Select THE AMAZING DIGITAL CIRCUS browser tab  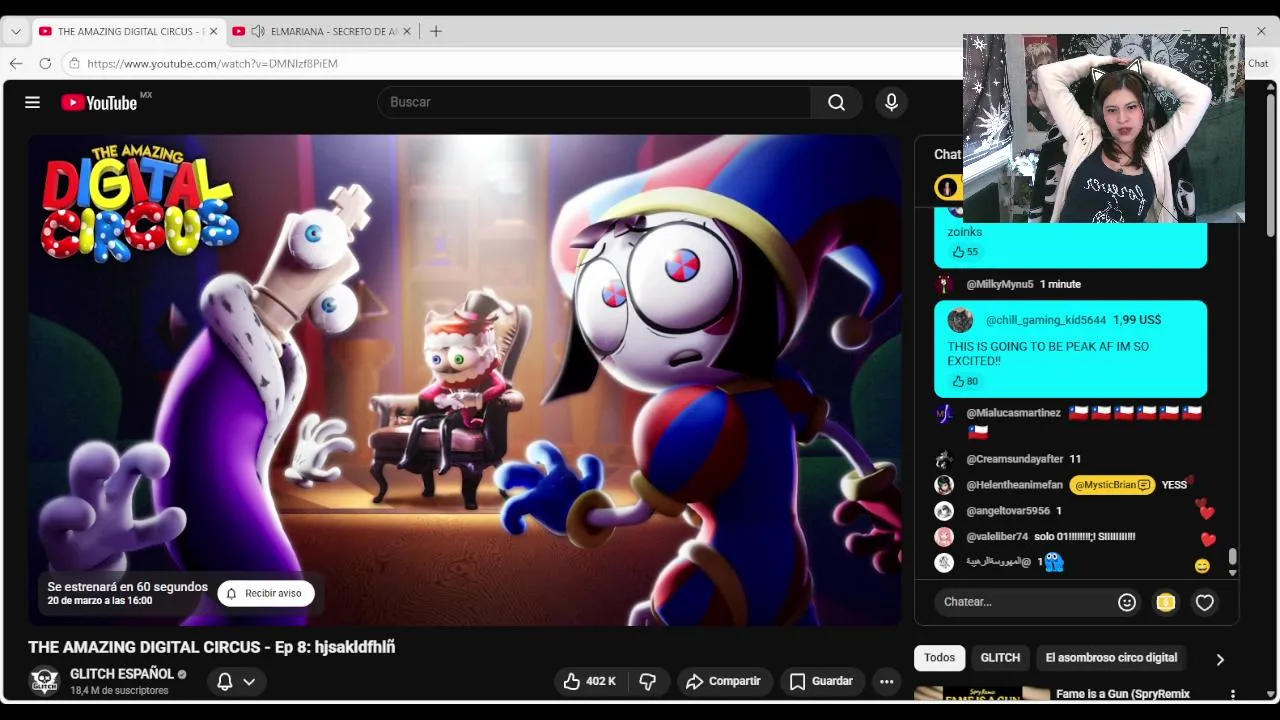[x=129, y=31]
